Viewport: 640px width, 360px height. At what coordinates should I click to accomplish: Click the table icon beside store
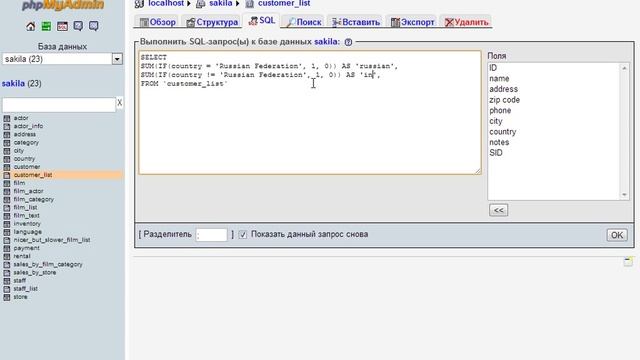coord(7,297)
